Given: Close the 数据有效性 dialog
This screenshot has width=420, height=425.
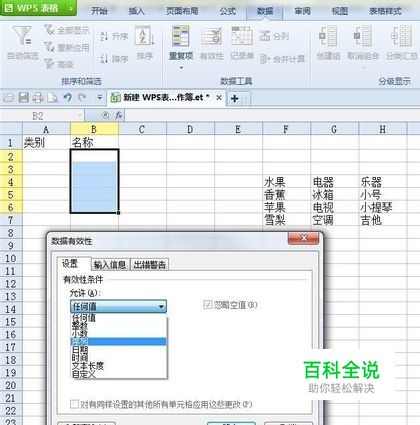Looking at the screenshot, I should coord(304,238).
